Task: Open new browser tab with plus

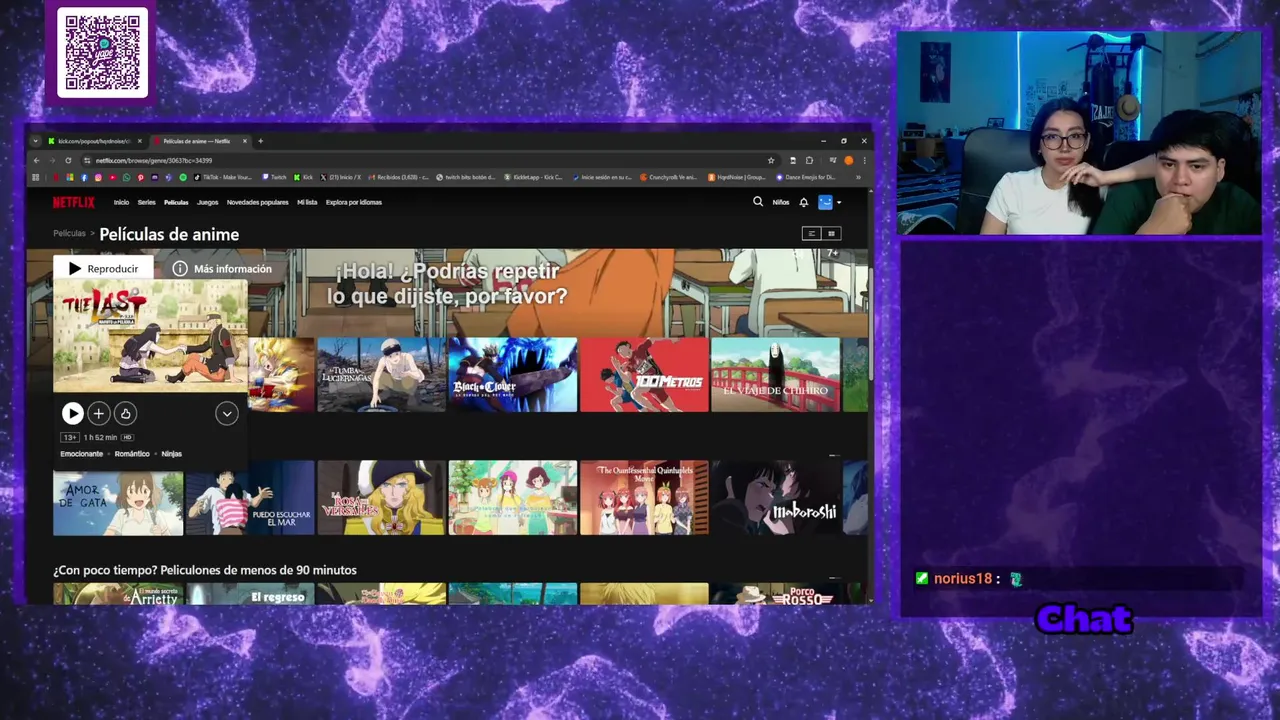Action: pos(260,141)
